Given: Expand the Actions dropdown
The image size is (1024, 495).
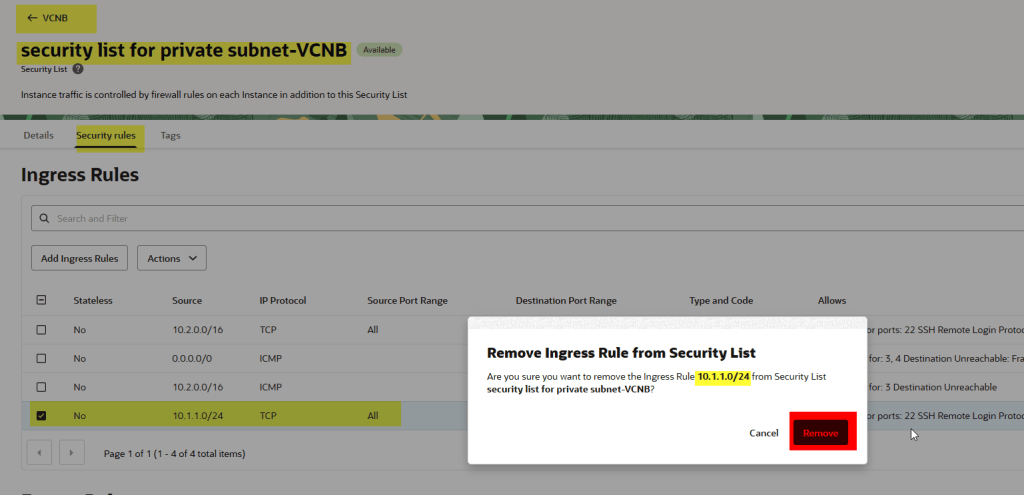Looking at the screenshot, I should coord(171,259).
